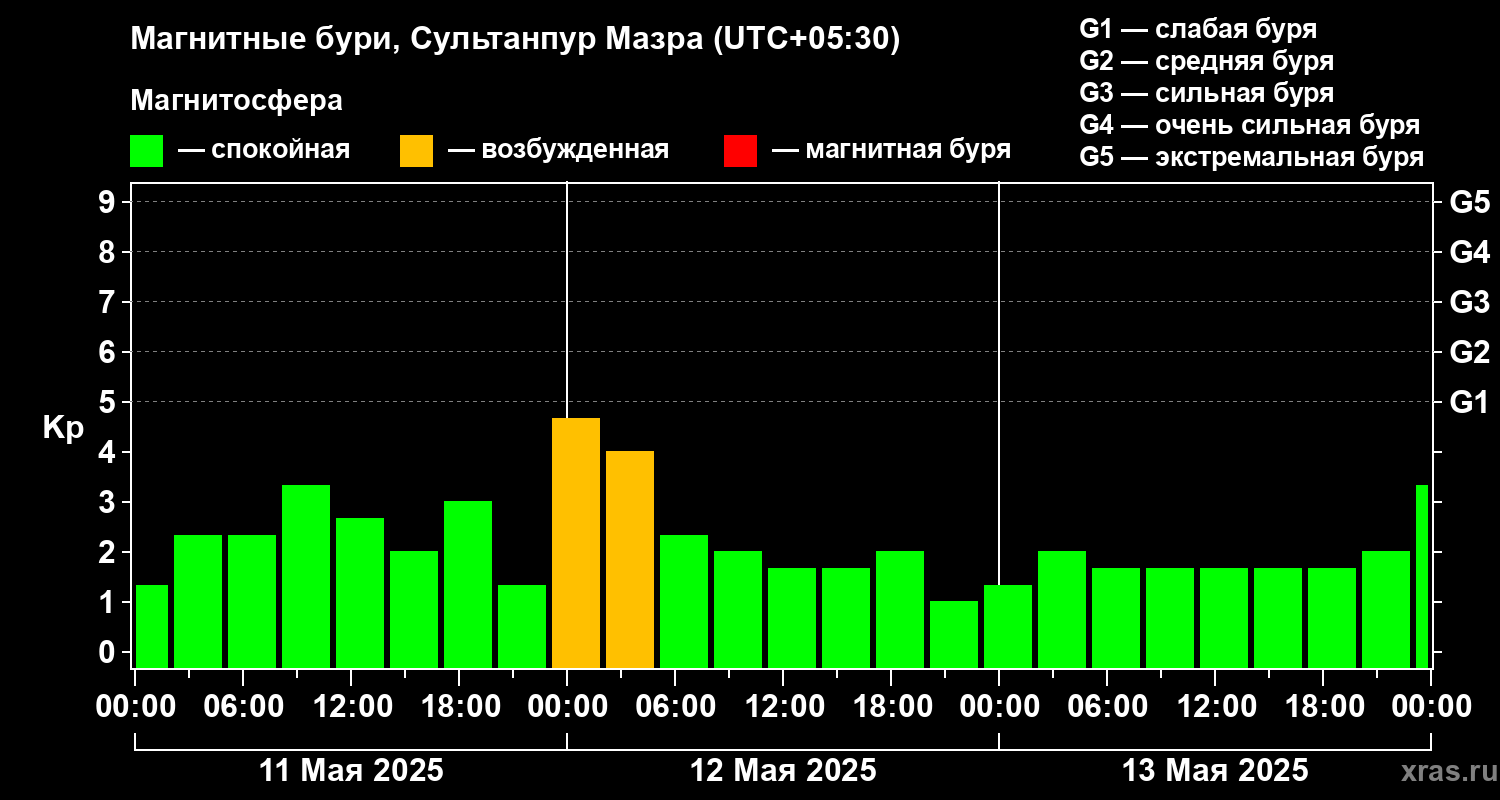Click the '— магнитная буря' legend label
Viewport: 1500px width, 800px height.
tap(891, 150)
